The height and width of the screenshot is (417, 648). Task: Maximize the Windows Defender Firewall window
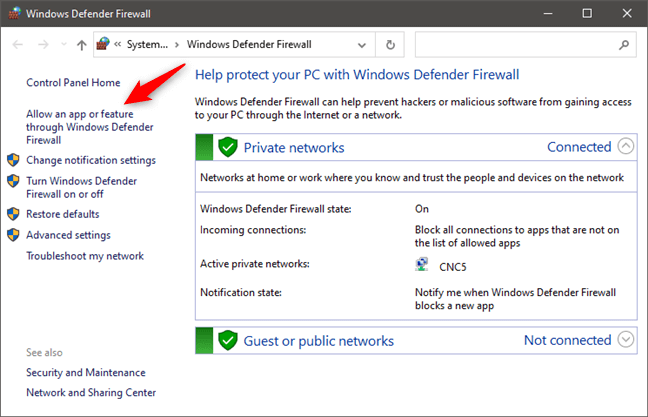point(587,14)
